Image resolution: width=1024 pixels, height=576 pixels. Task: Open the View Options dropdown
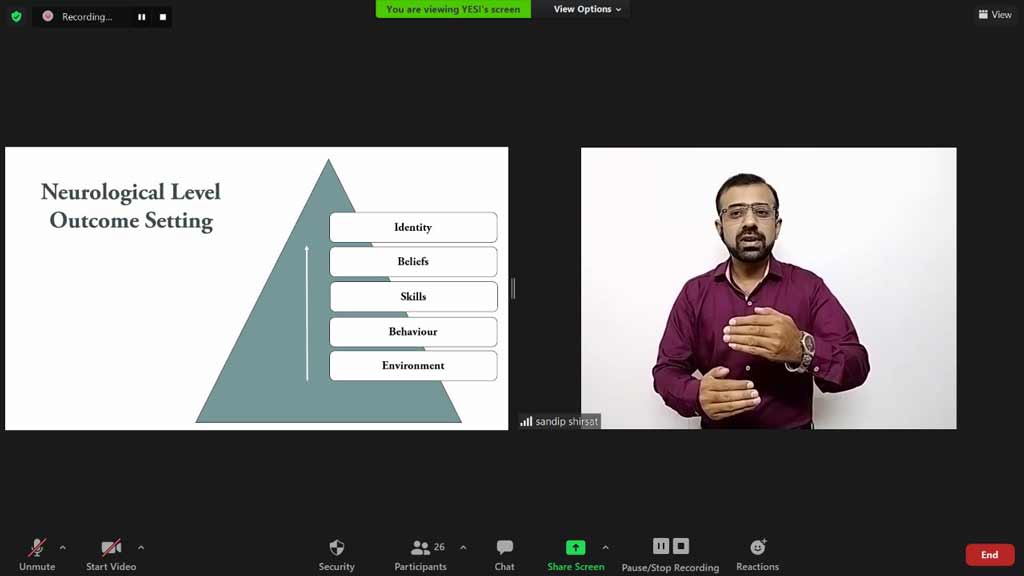click(x=581, y=9)
